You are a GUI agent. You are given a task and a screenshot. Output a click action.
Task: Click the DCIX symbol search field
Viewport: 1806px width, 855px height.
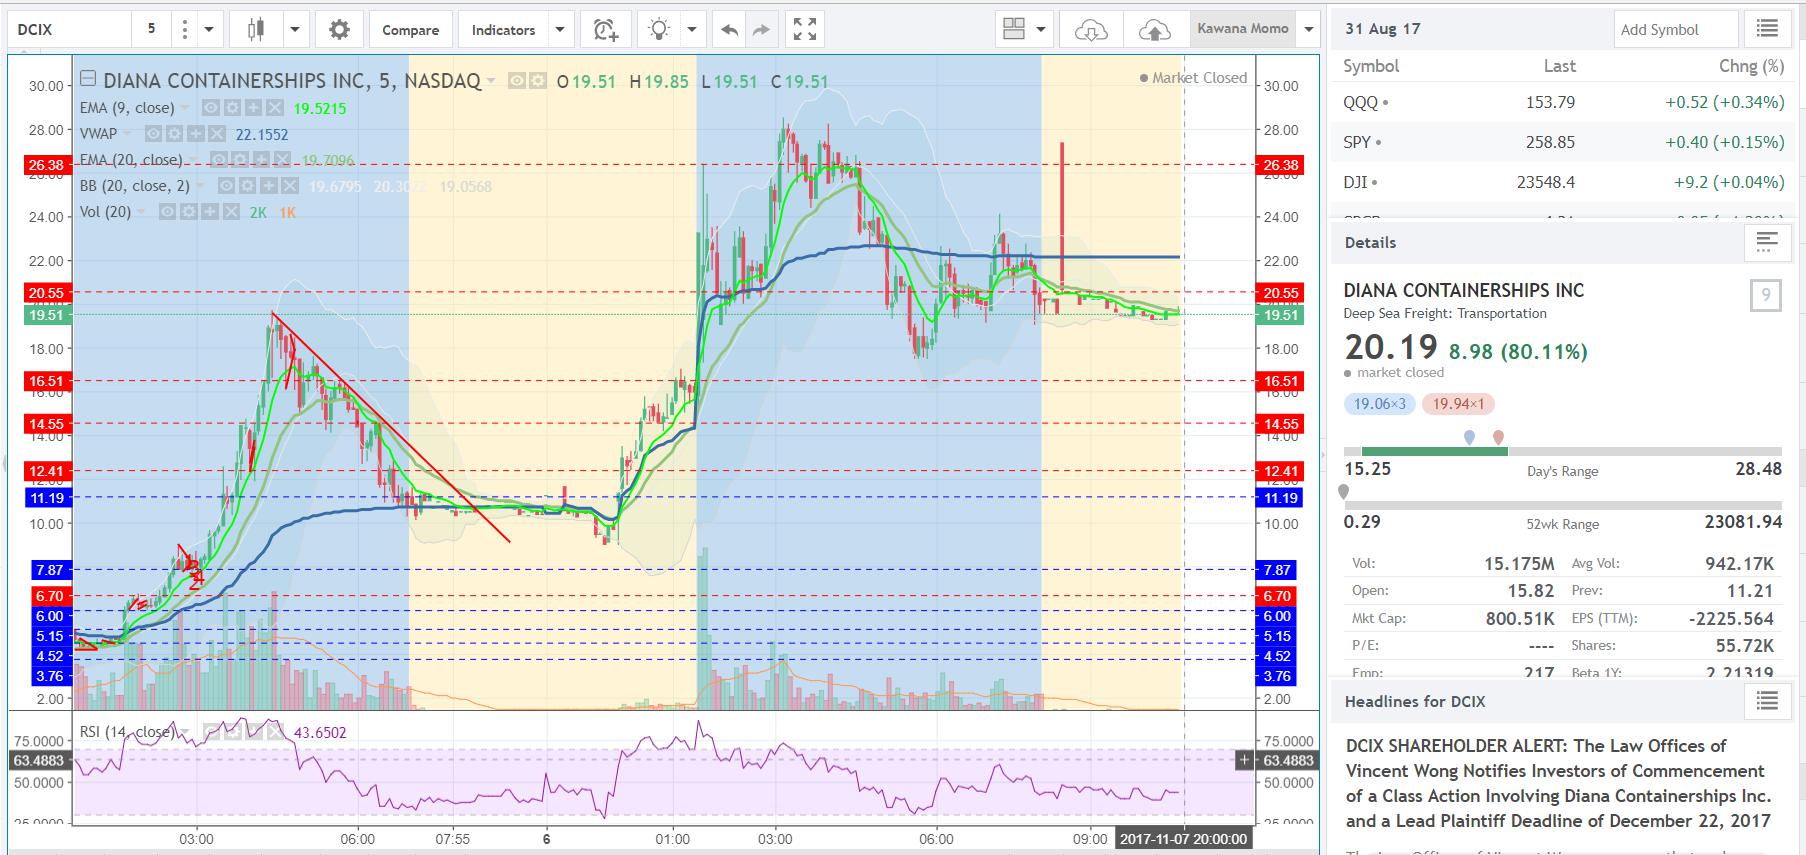point(68,29)
